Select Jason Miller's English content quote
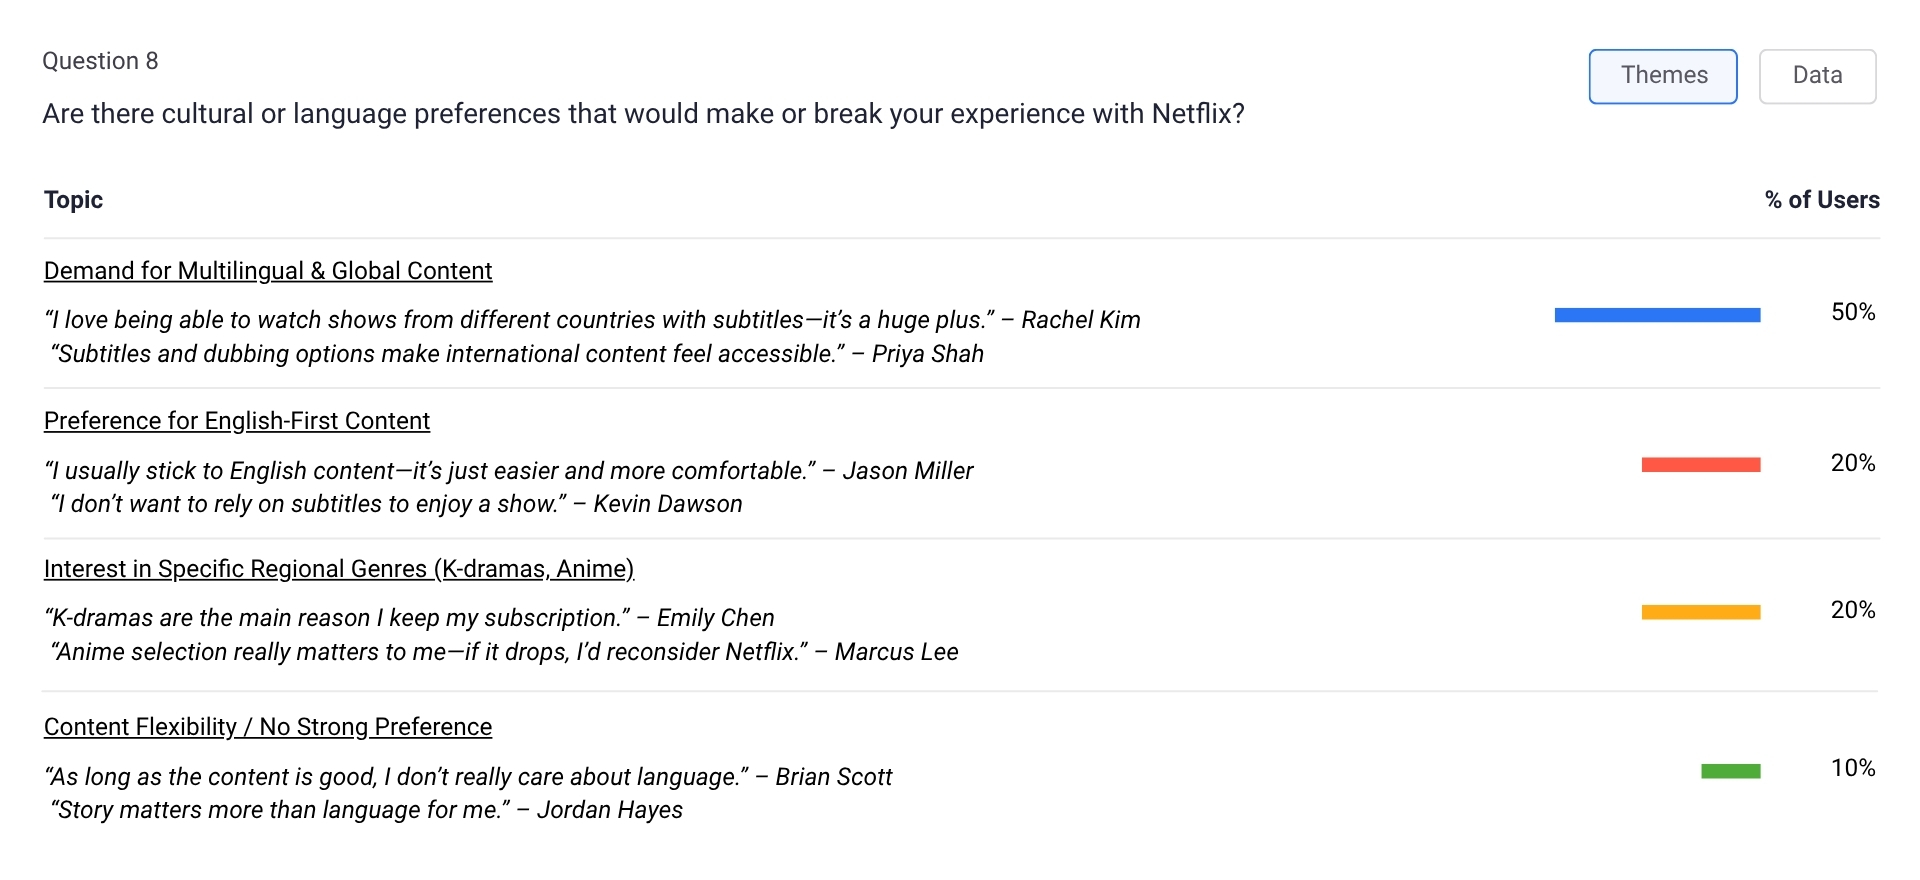Viewport: 1920px width, 880px height. pos(509,471)
